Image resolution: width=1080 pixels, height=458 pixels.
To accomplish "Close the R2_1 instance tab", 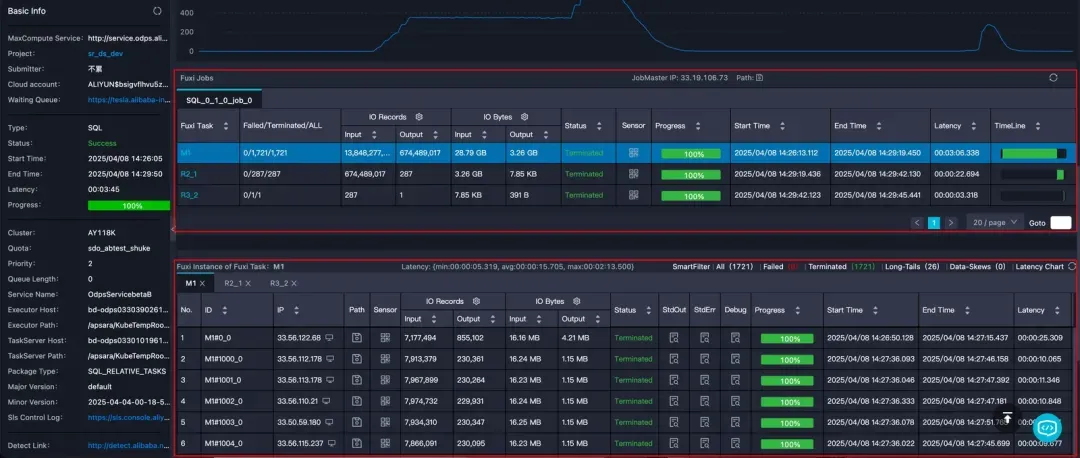I will [248, 283].
